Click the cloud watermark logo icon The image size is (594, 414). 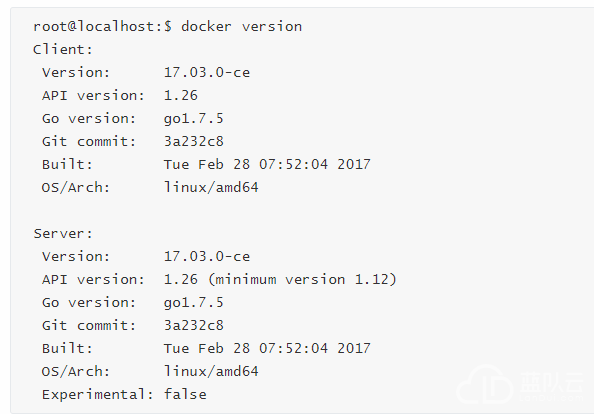tap(486, 384)
